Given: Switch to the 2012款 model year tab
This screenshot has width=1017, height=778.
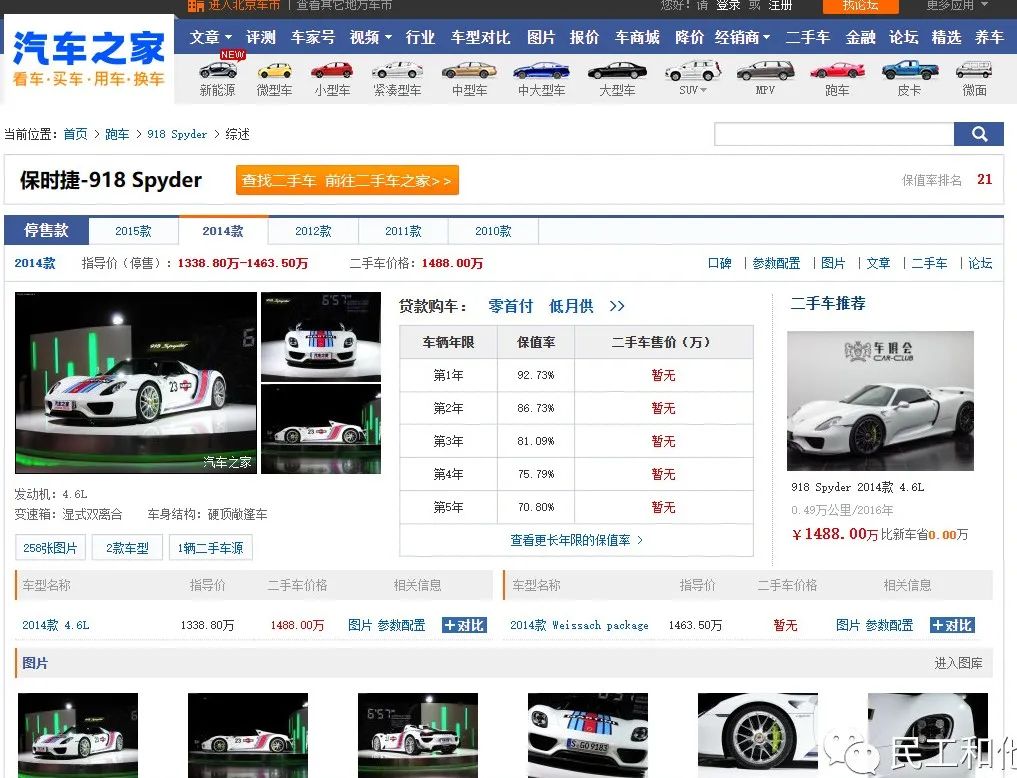Looking at the screenshot, I should click(x=312, y=230).
